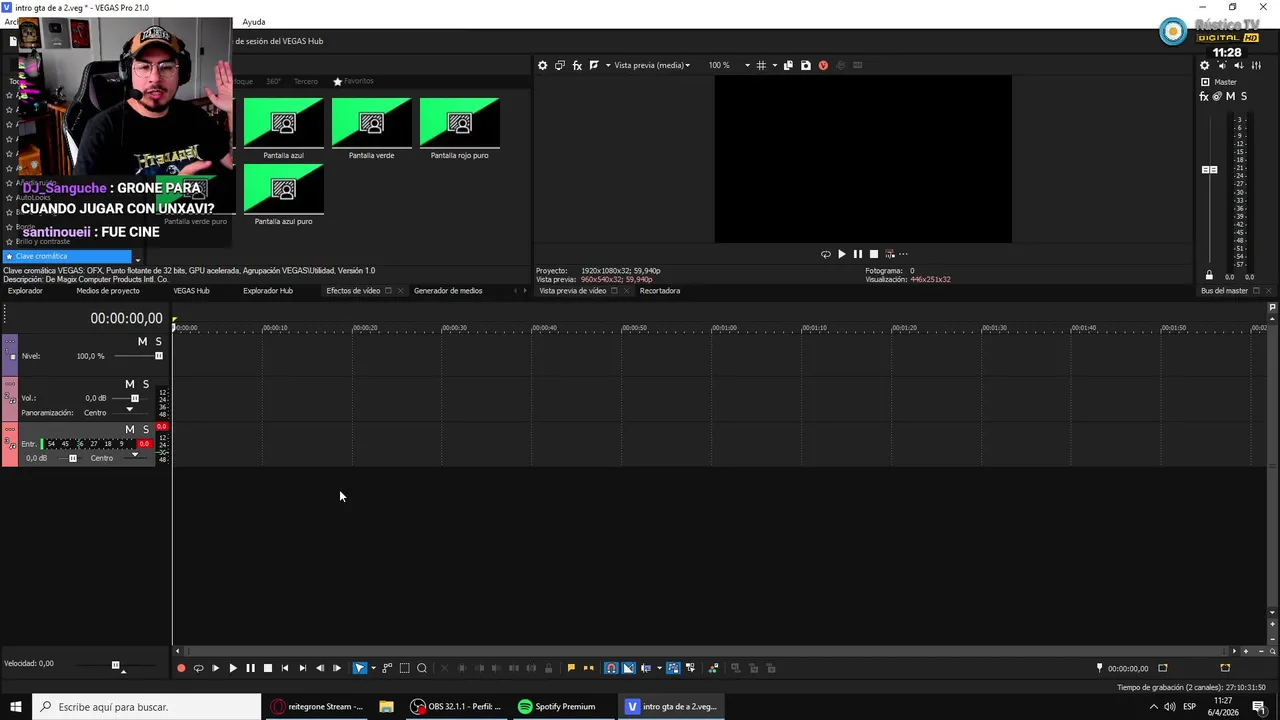
Task: Open Master bus FX
Action: point(1204,96)
